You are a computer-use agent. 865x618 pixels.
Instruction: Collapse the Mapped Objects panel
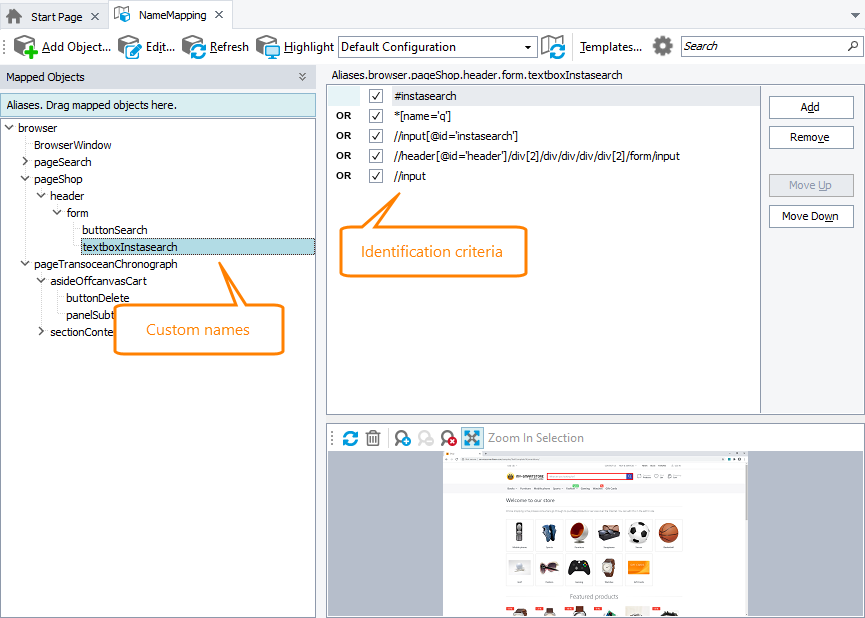tap(304, 77)
